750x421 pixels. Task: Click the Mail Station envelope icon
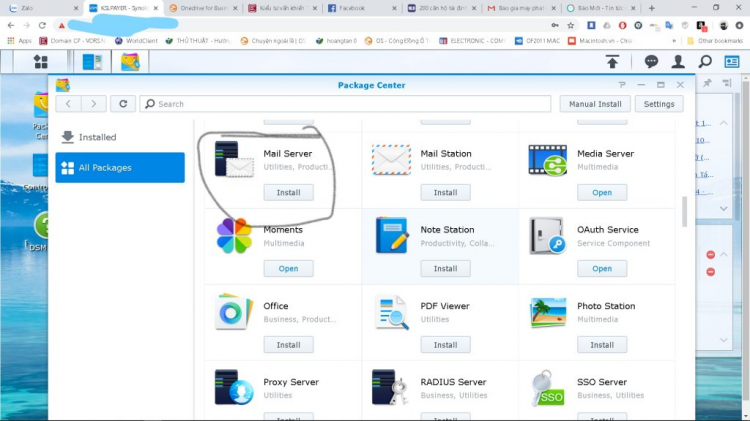click(x=391, y=159)
